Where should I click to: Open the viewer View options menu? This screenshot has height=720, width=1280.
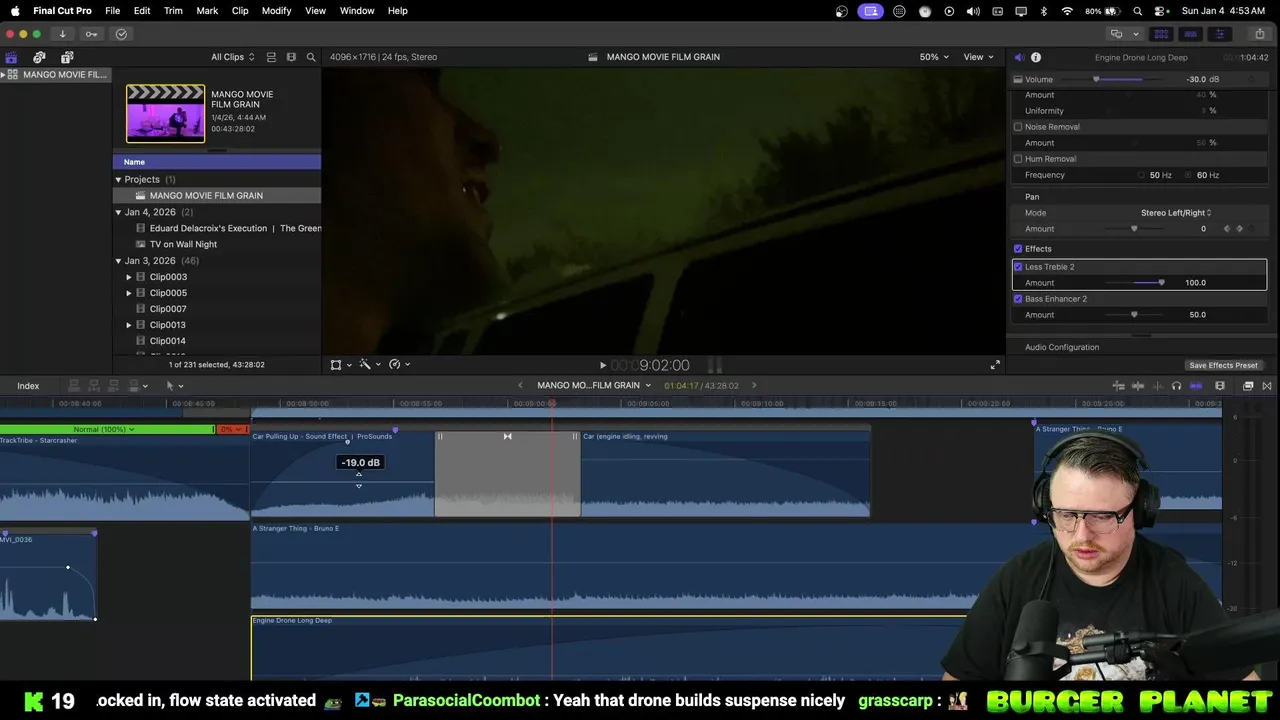[978, 57]
